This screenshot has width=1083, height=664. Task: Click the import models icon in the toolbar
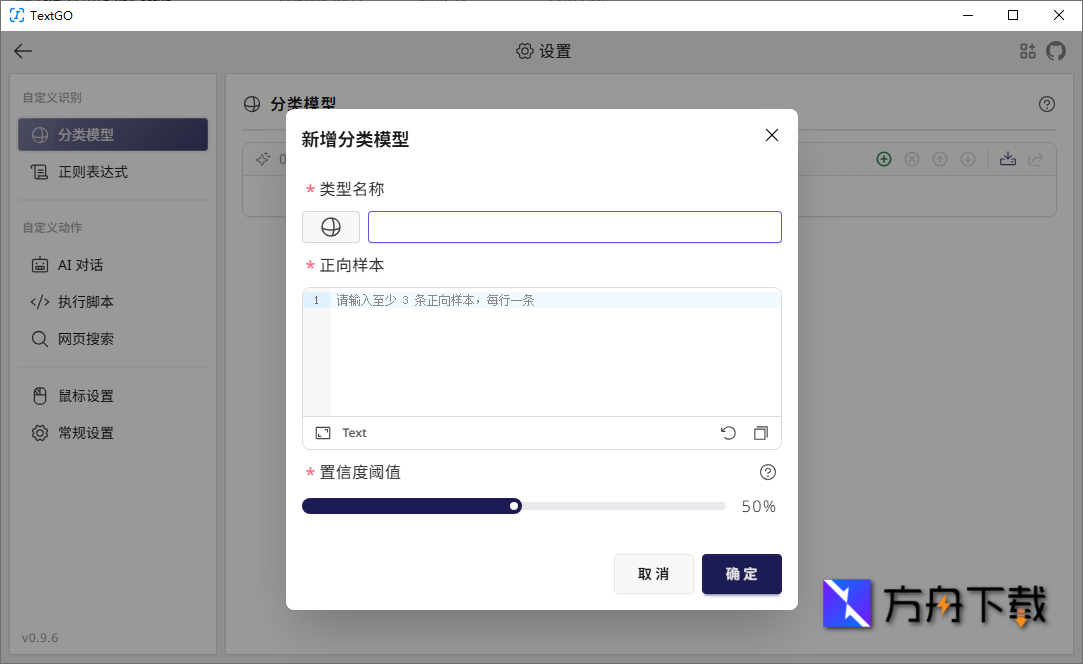pyautogui.click(x=1007, y=158)
